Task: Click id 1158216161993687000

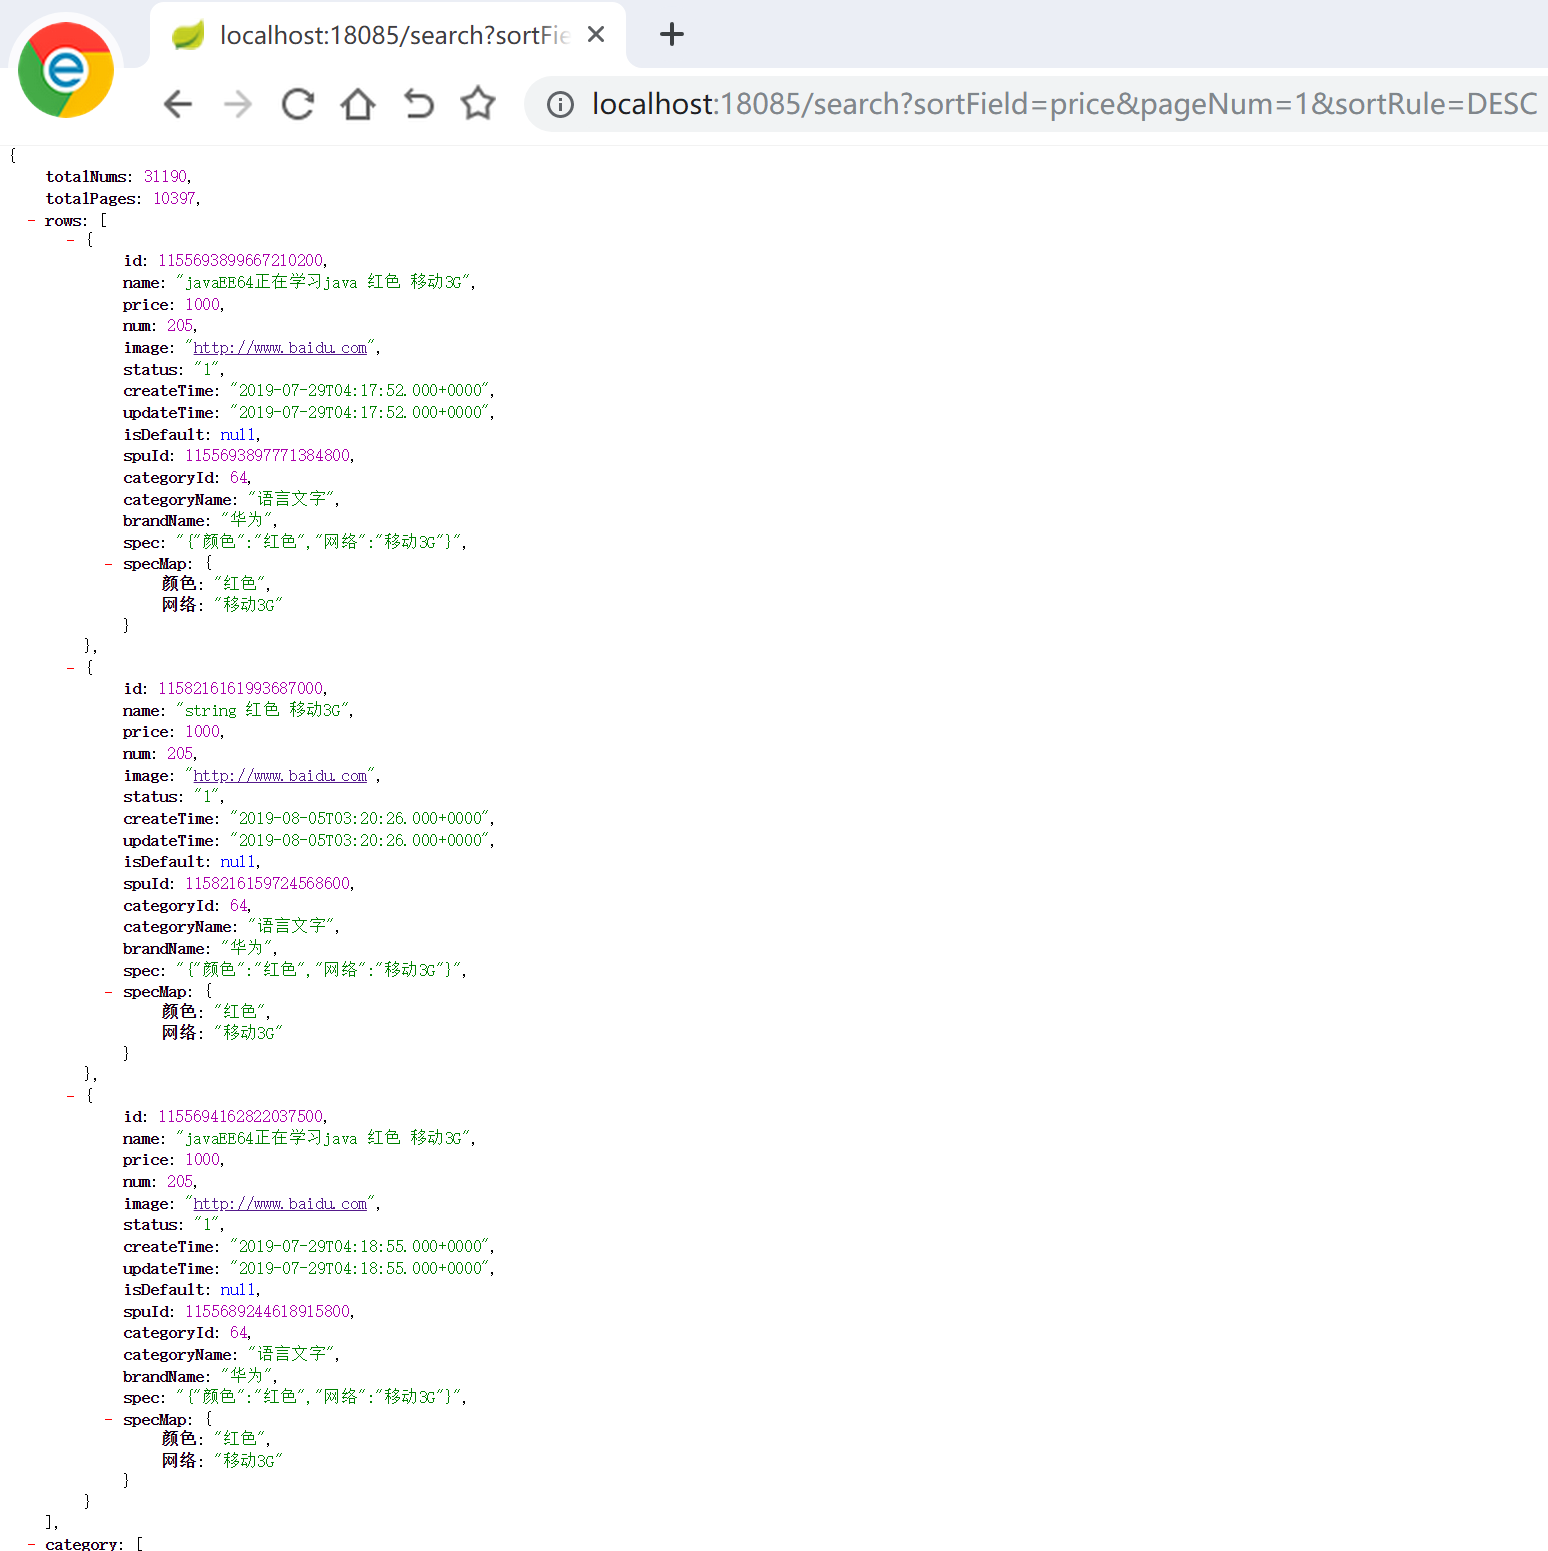Action: [240, 689]
